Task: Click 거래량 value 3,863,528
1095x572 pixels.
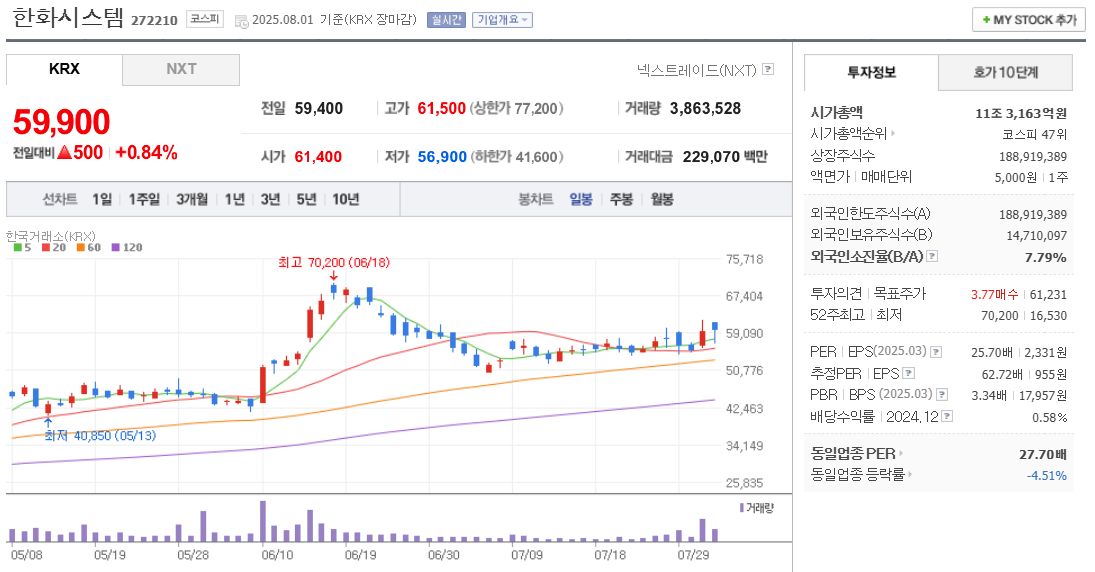Action: [705, 109]
